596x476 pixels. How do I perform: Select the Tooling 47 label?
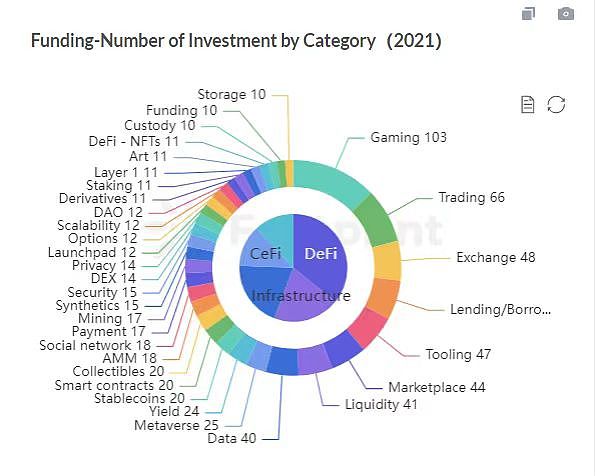tap(458, 354)
